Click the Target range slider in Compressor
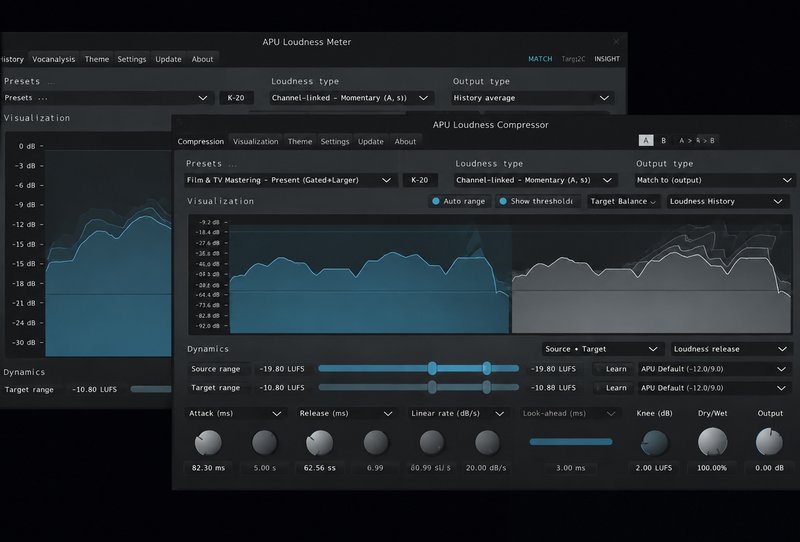Viewport: 800px width, 542px height. (418, 387)
